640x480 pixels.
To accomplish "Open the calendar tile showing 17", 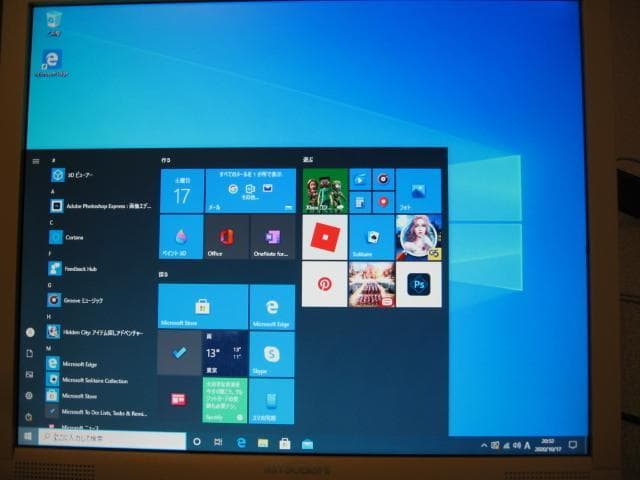I will pyautogui.click(x=182, y=191).
